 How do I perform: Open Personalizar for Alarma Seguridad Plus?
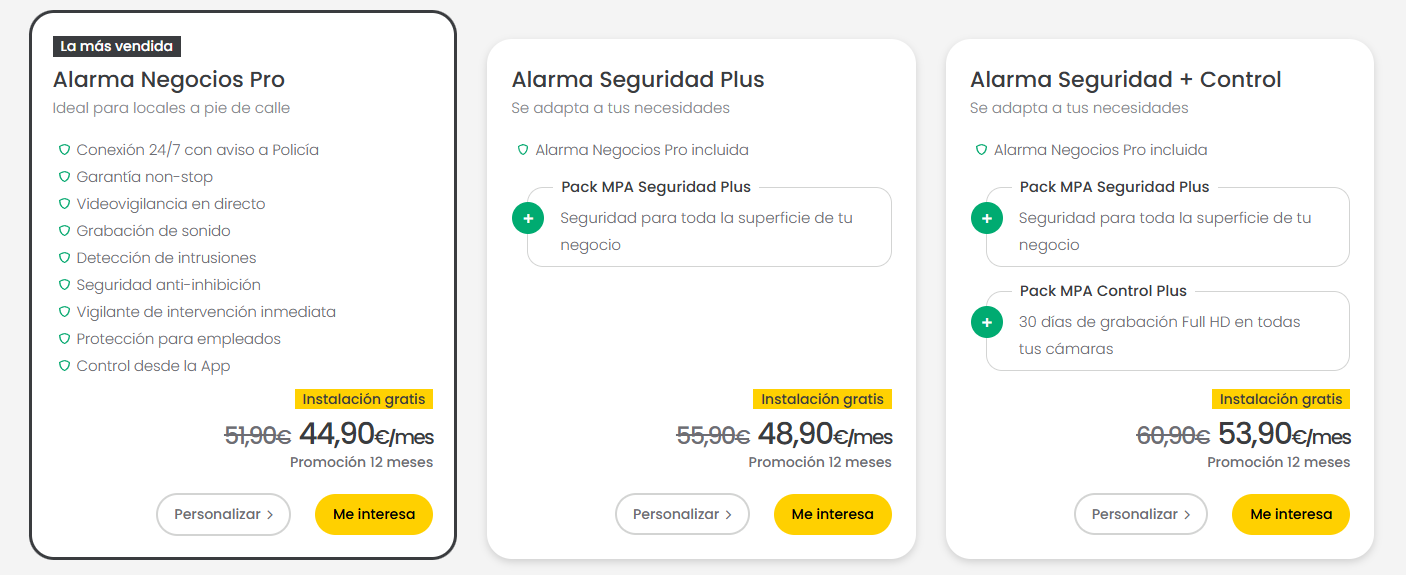coord(682,514)
